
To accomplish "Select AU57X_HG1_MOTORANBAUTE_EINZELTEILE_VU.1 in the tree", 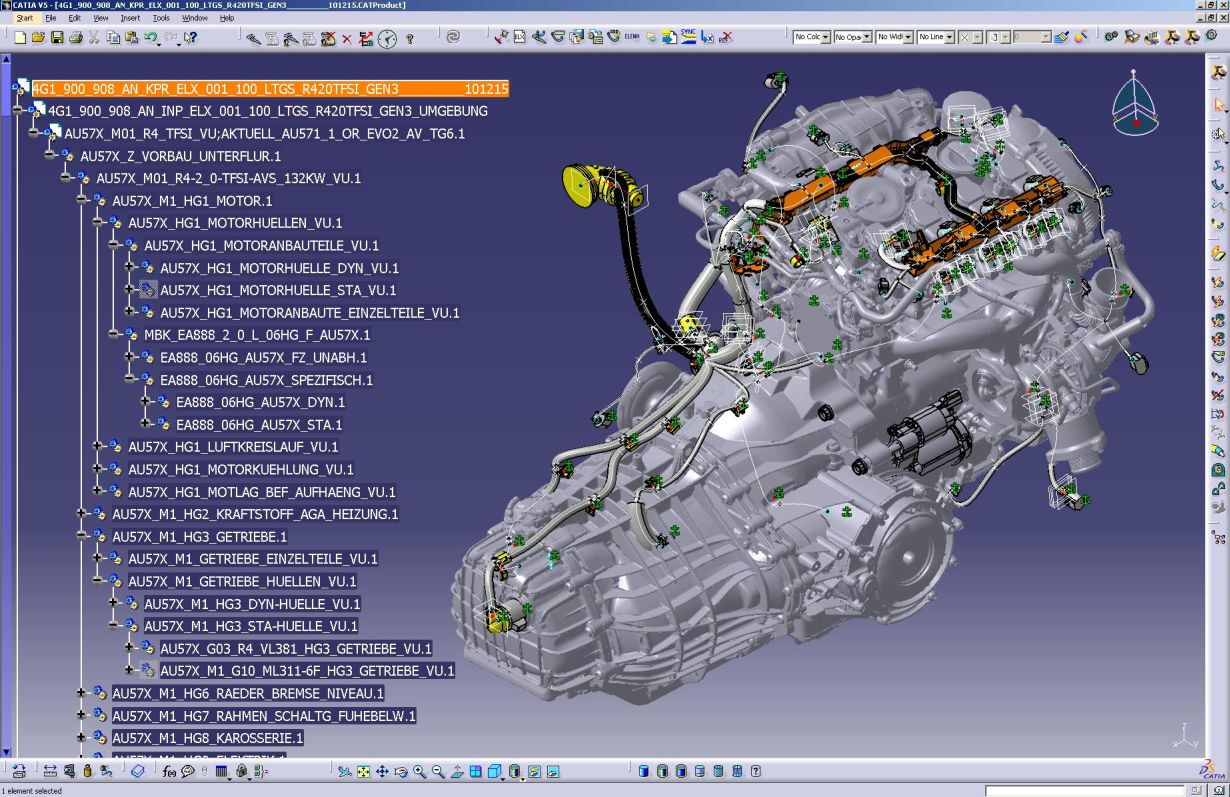I will tap(310, 313).
